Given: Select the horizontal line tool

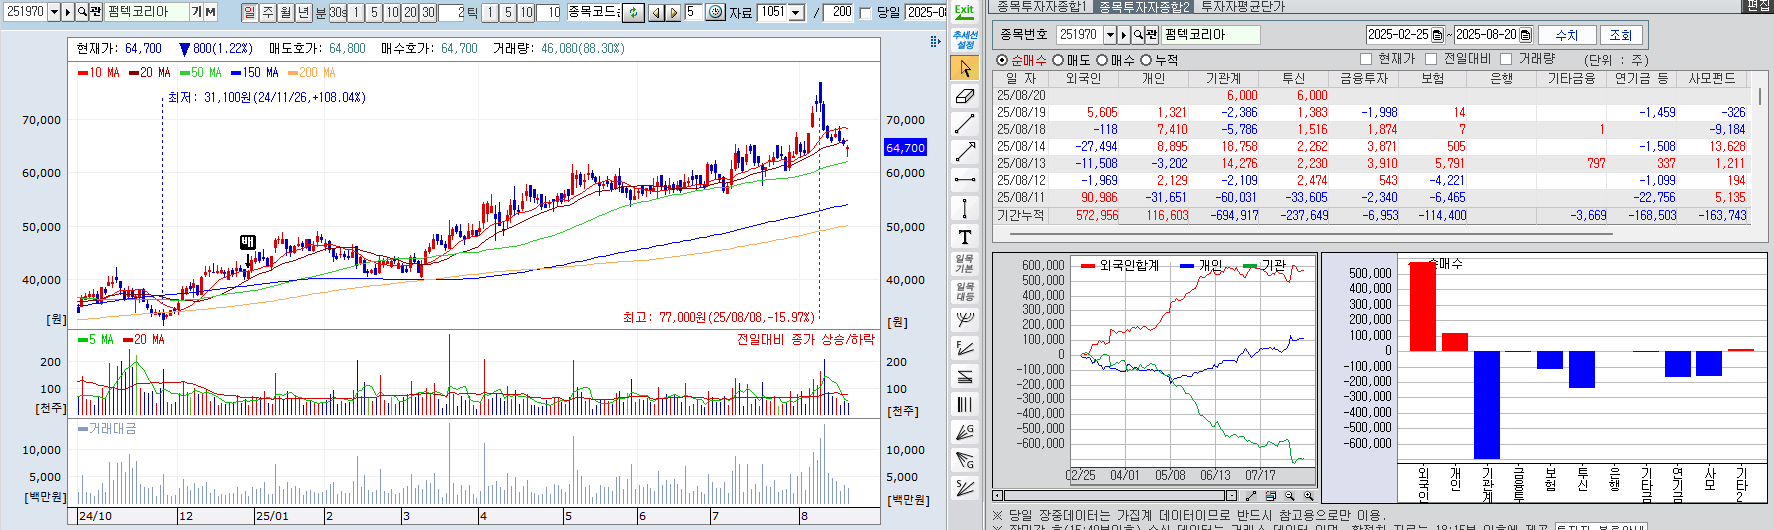Looking at the screenshot, I should (x=964, y=180).
